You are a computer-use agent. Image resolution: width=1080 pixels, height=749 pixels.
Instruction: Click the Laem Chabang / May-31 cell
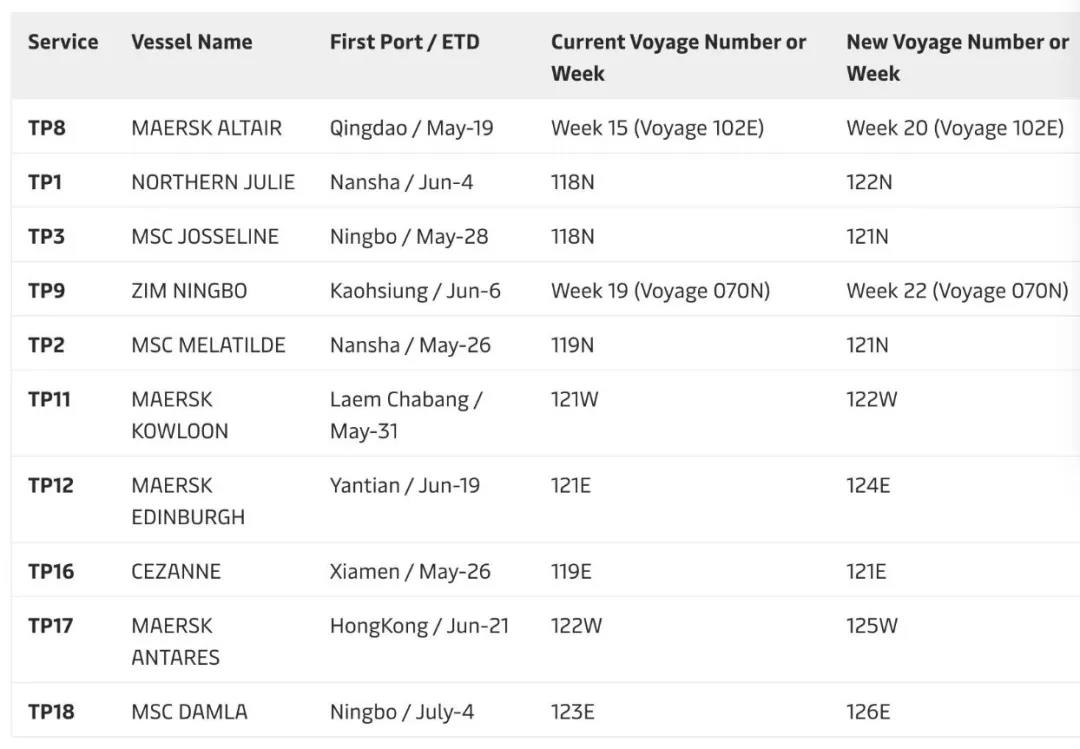point(406,415)
